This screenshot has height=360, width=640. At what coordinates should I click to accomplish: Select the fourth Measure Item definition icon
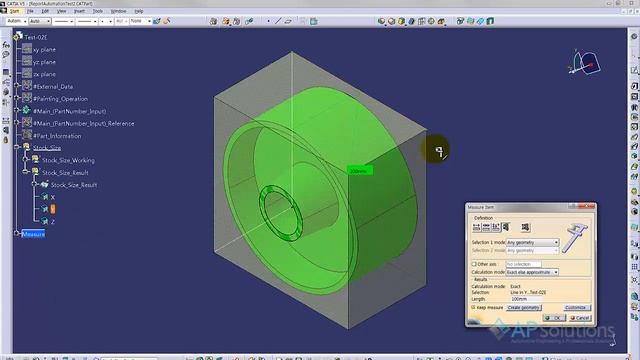[506, 227]
